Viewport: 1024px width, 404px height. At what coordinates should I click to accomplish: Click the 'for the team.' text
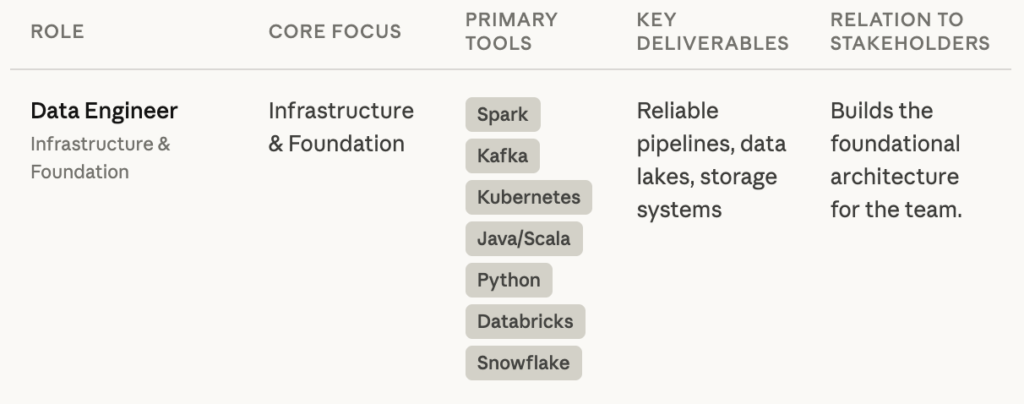(895, 211)
